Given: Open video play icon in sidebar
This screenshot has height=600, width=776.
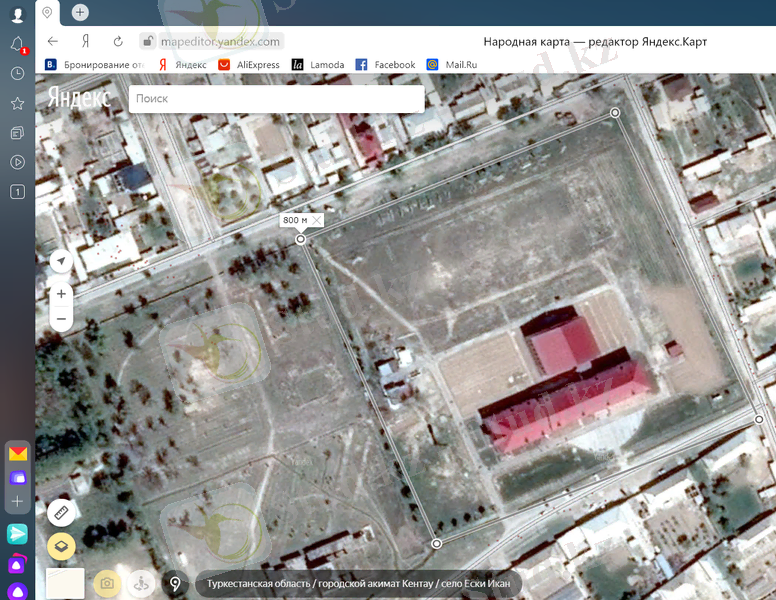Looking at the screenshot, I should [17, 162].
